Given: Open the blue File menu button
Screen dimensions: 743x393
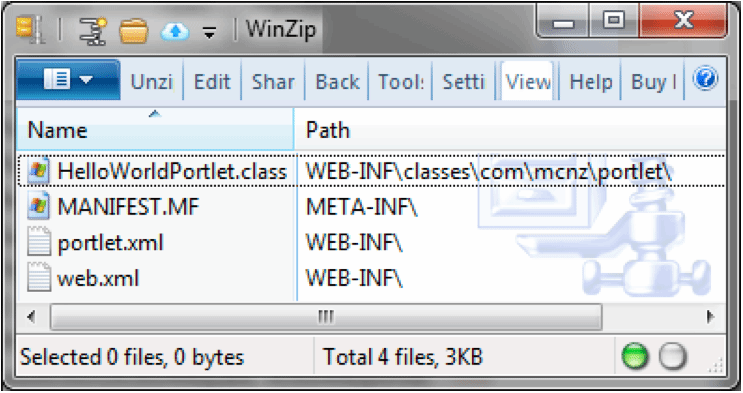Looking at the screenshot, I should [x=68, y=80].
